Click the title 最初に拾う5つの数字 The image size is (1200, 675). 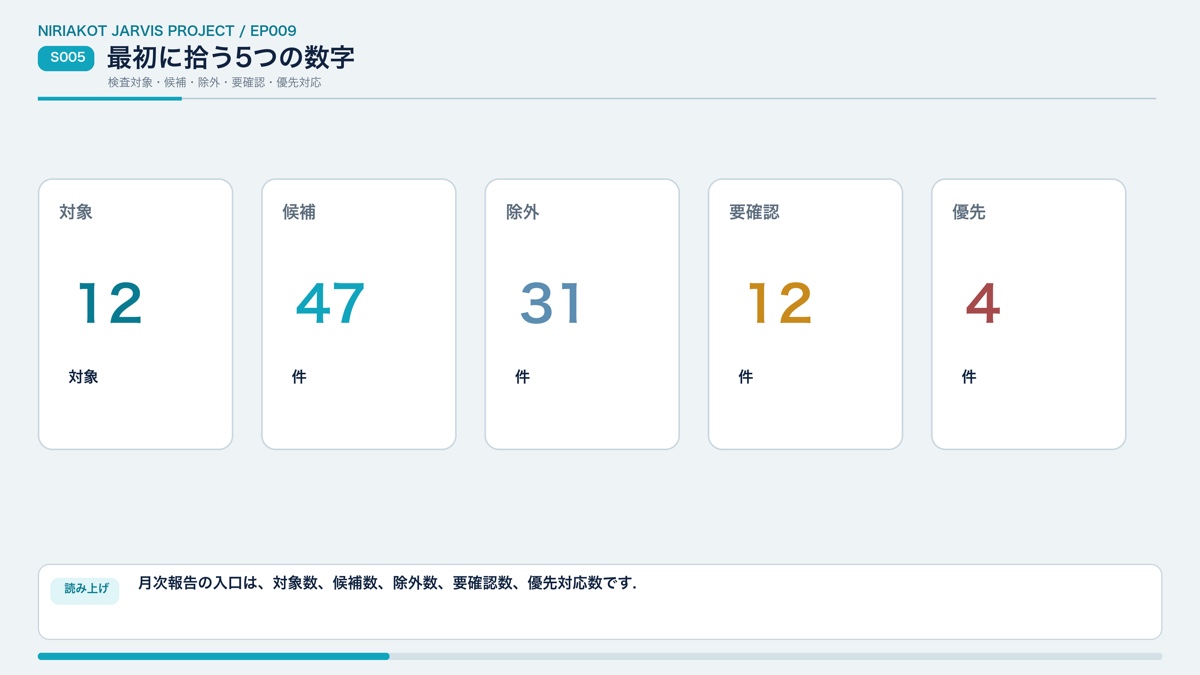click(231, 57)
